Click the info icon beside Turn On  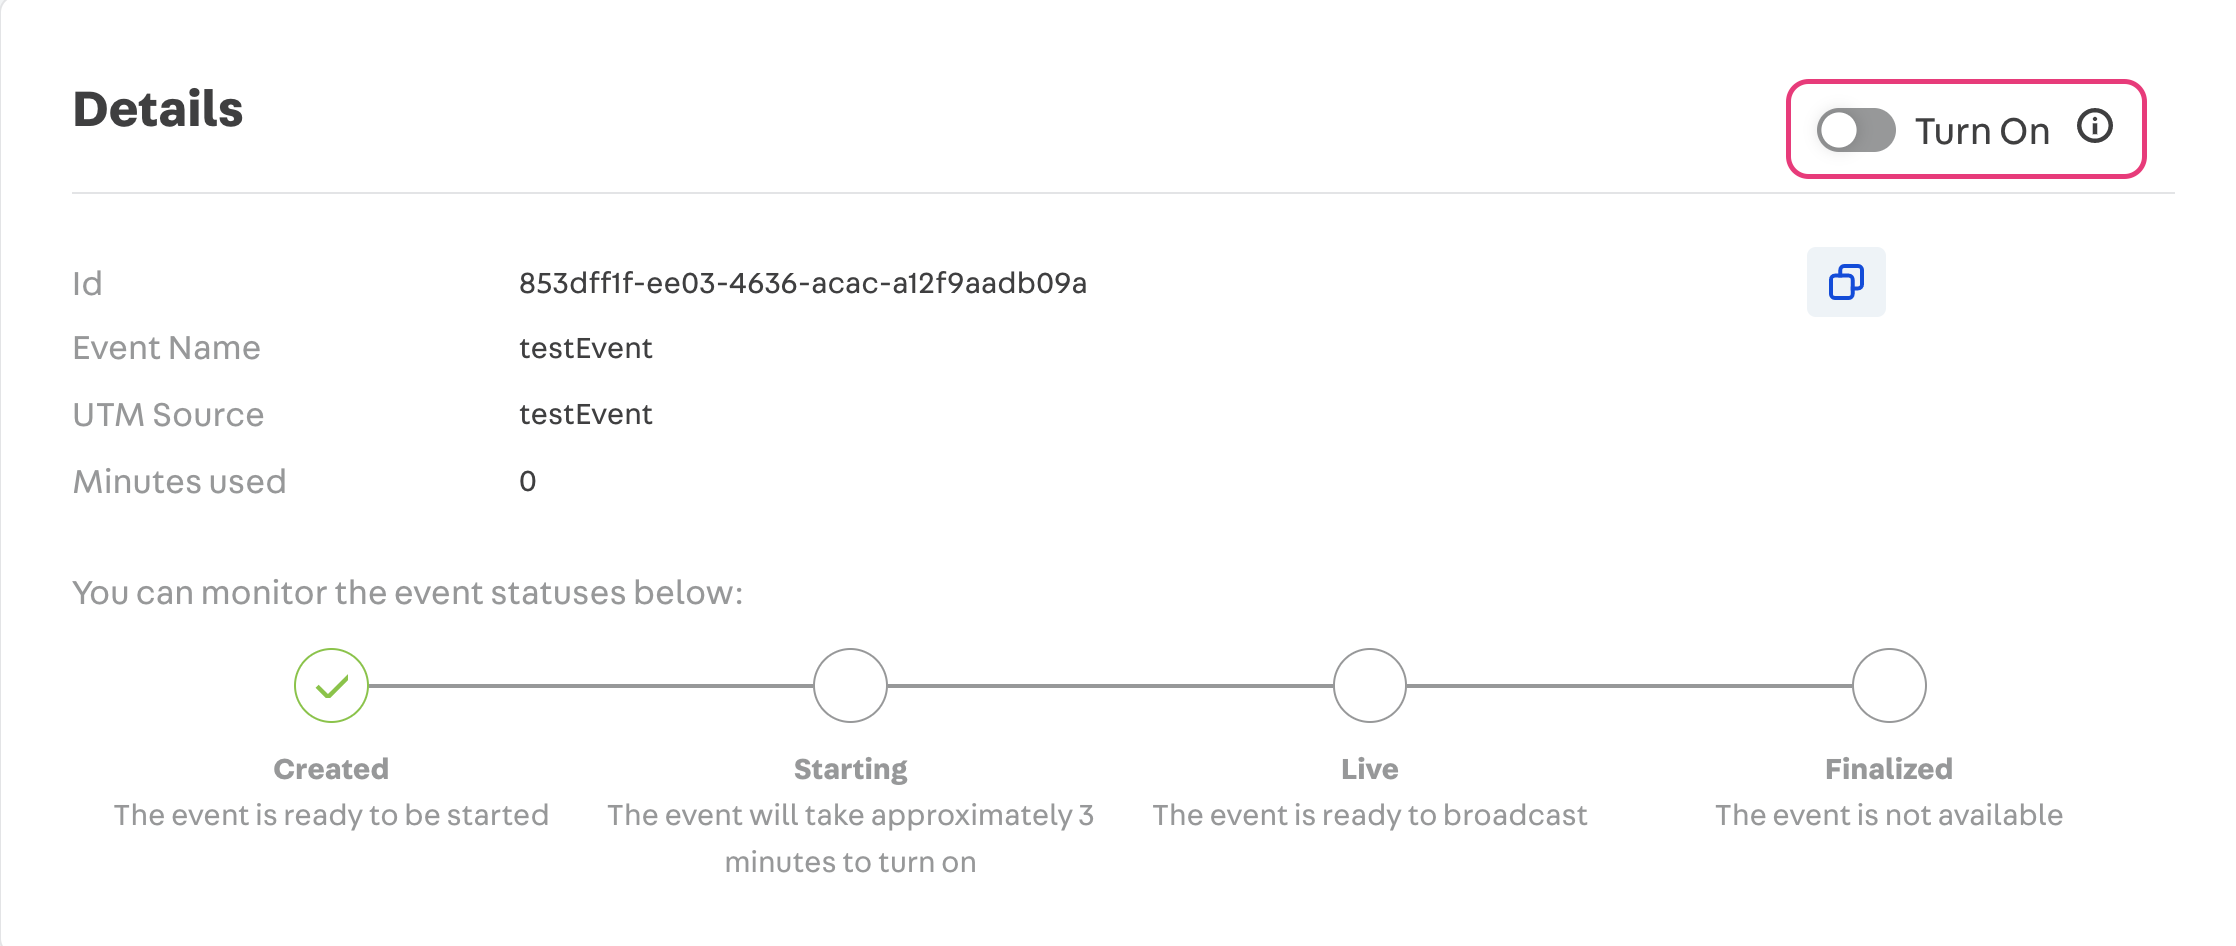click(x=2094, y=127)
